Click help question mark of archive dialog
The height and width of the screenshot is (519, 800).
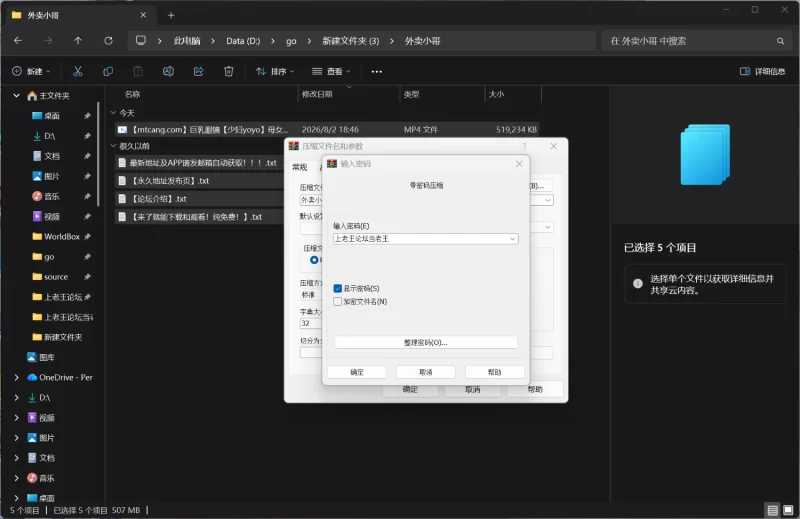tap(524, 146)
